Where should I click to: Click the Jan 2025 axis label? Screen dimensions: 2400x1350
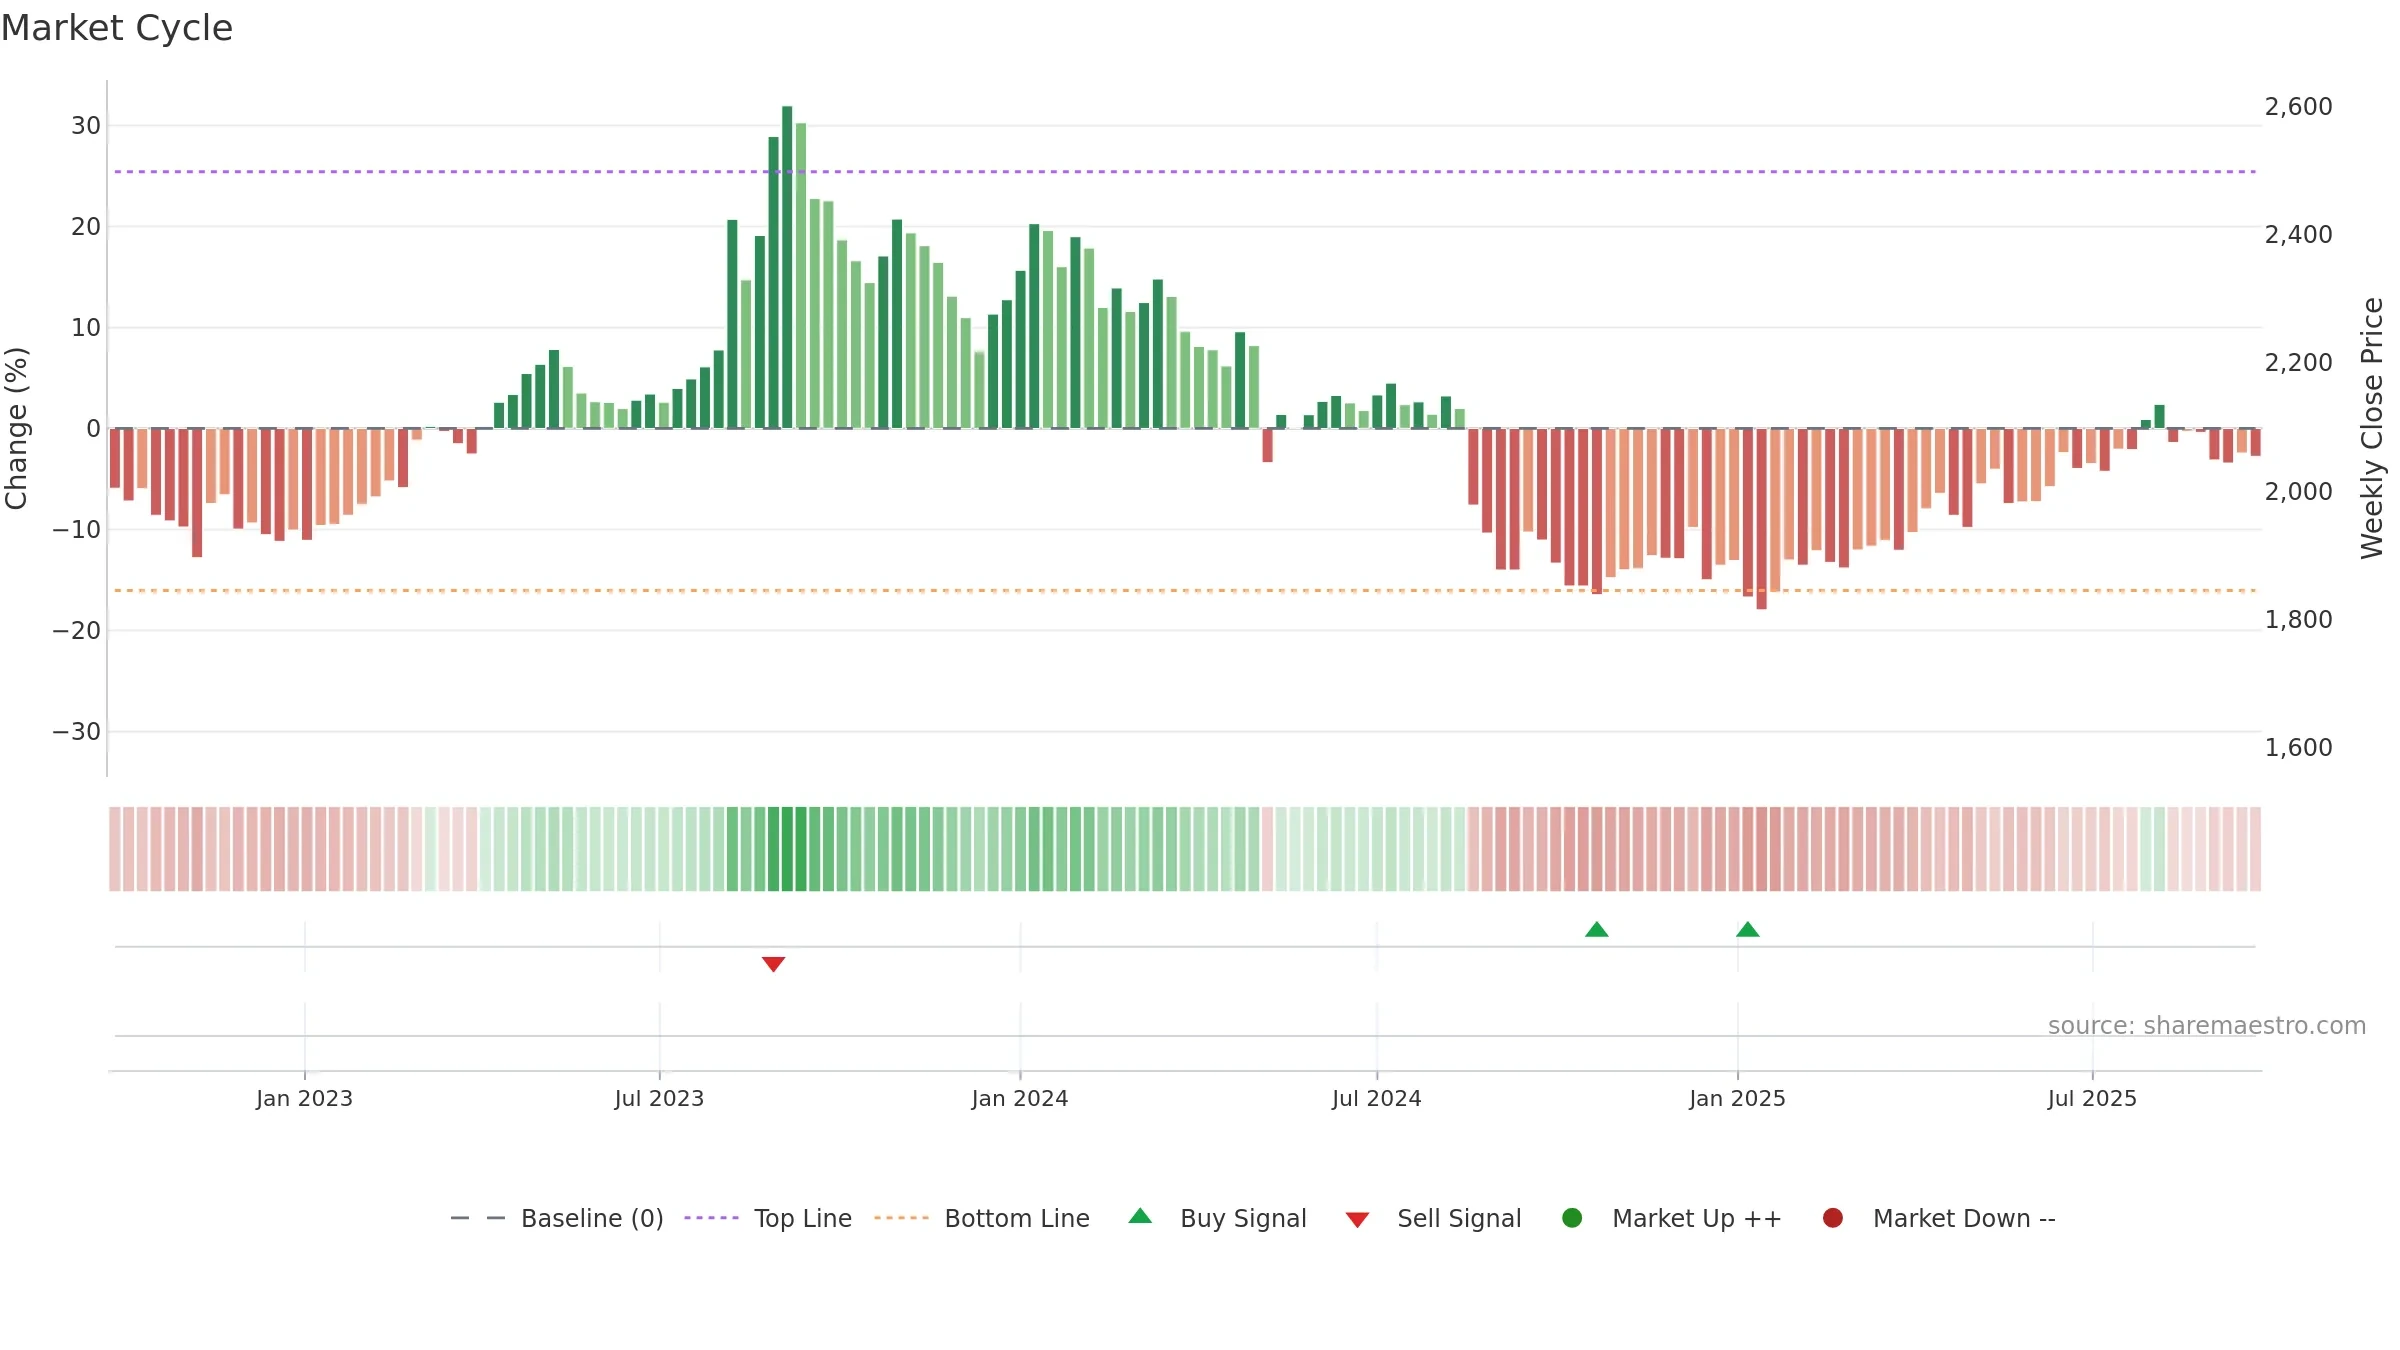pyautogui.click(x=1737, y=1098)
